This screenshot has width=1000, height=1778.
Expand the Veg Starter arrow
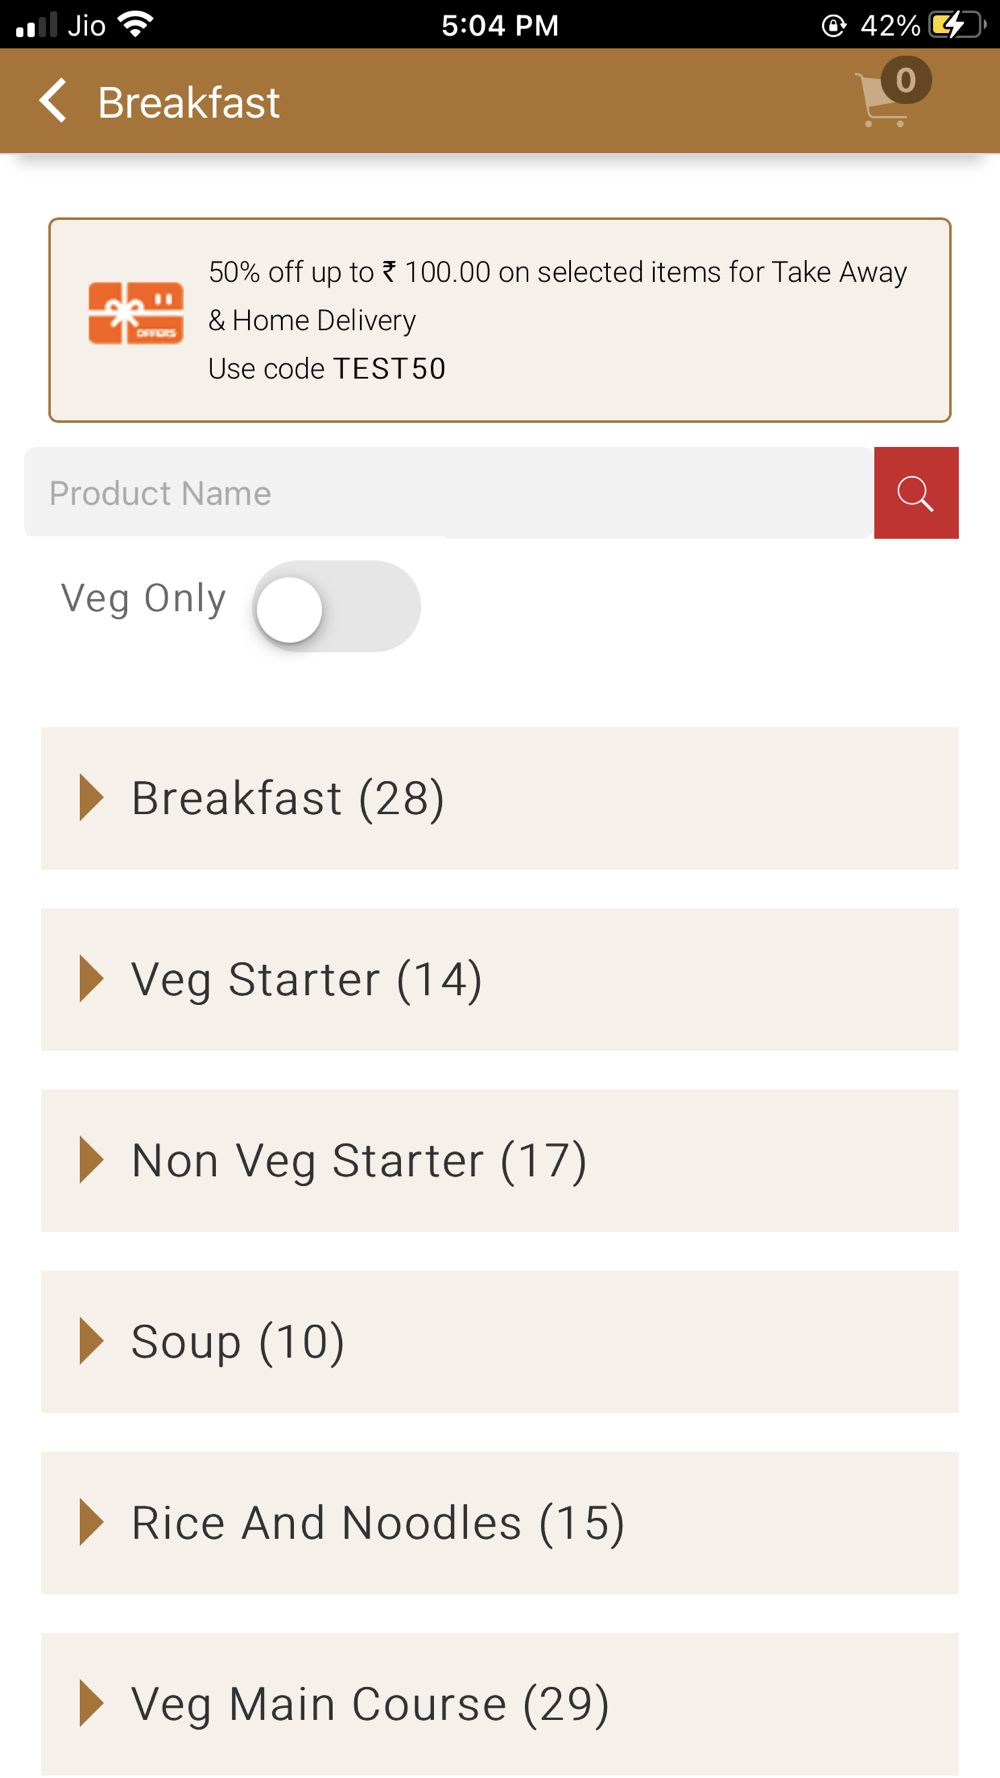(91, 979)
